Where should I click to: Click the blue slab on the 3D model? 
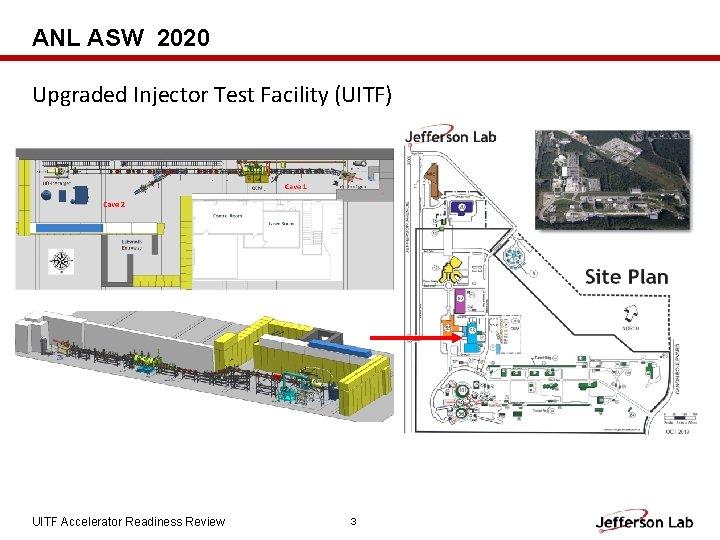(339, 347)
